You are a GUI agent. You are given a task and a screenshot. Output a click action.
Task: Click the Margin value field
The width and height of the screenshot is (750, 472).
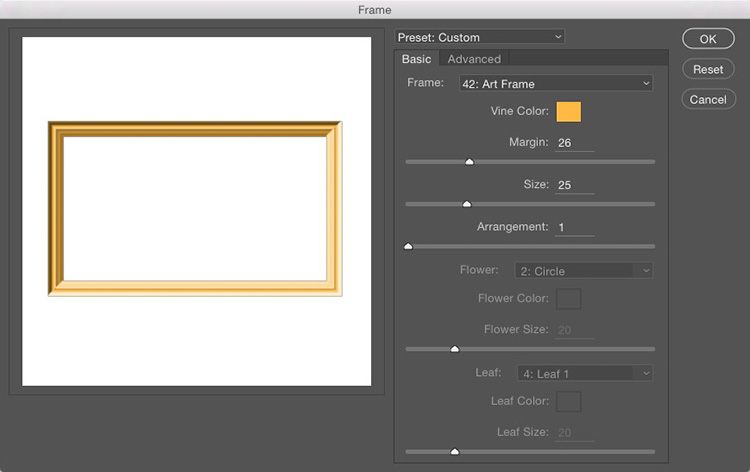pyautogui.click(x=574, y=143)
